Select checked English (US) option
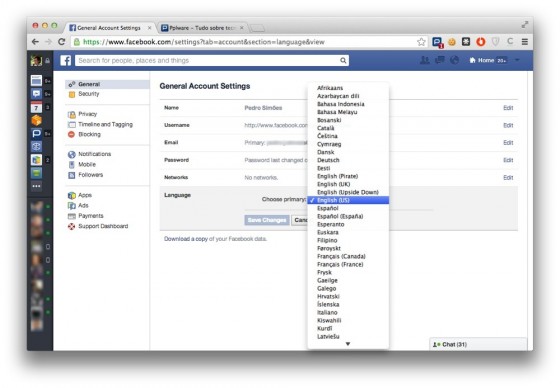 [x=348, y=200]
